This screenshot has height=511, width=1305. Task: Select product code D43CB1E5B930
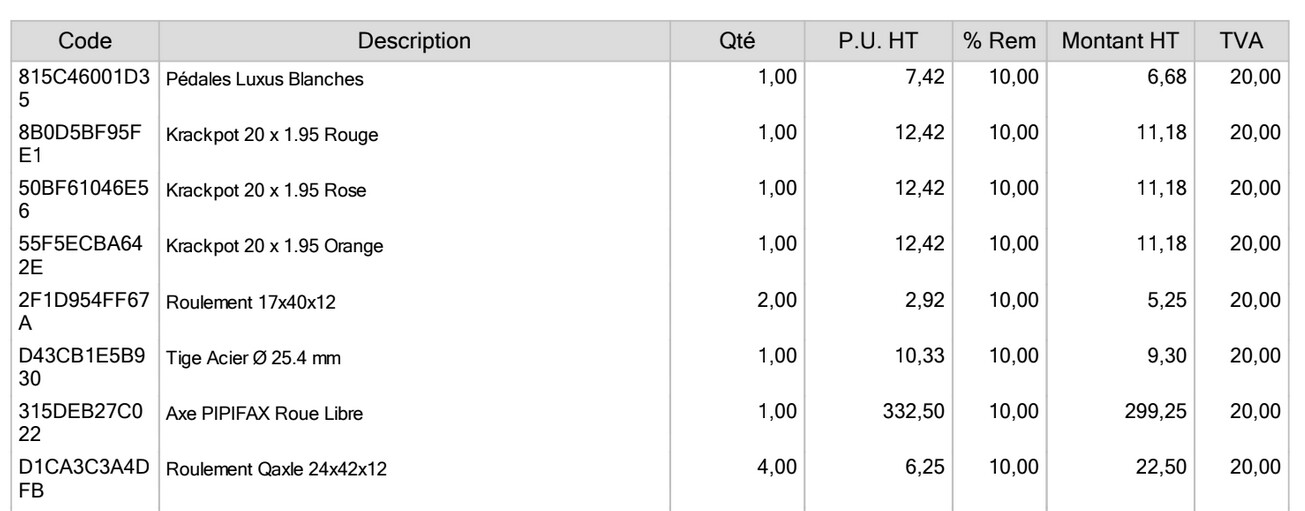point(85,354)
